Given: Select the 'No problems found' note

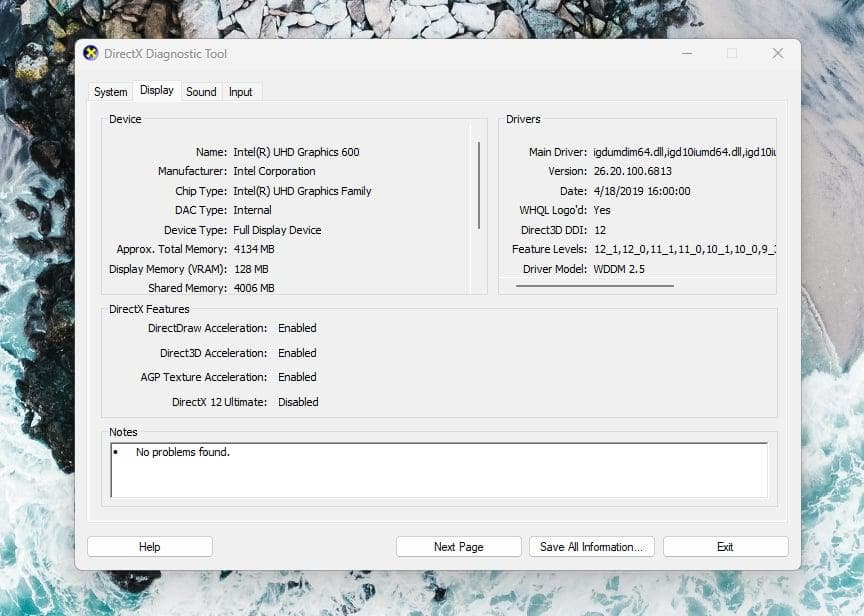Looking at the screenshot, I should click(x=182, y=452).
